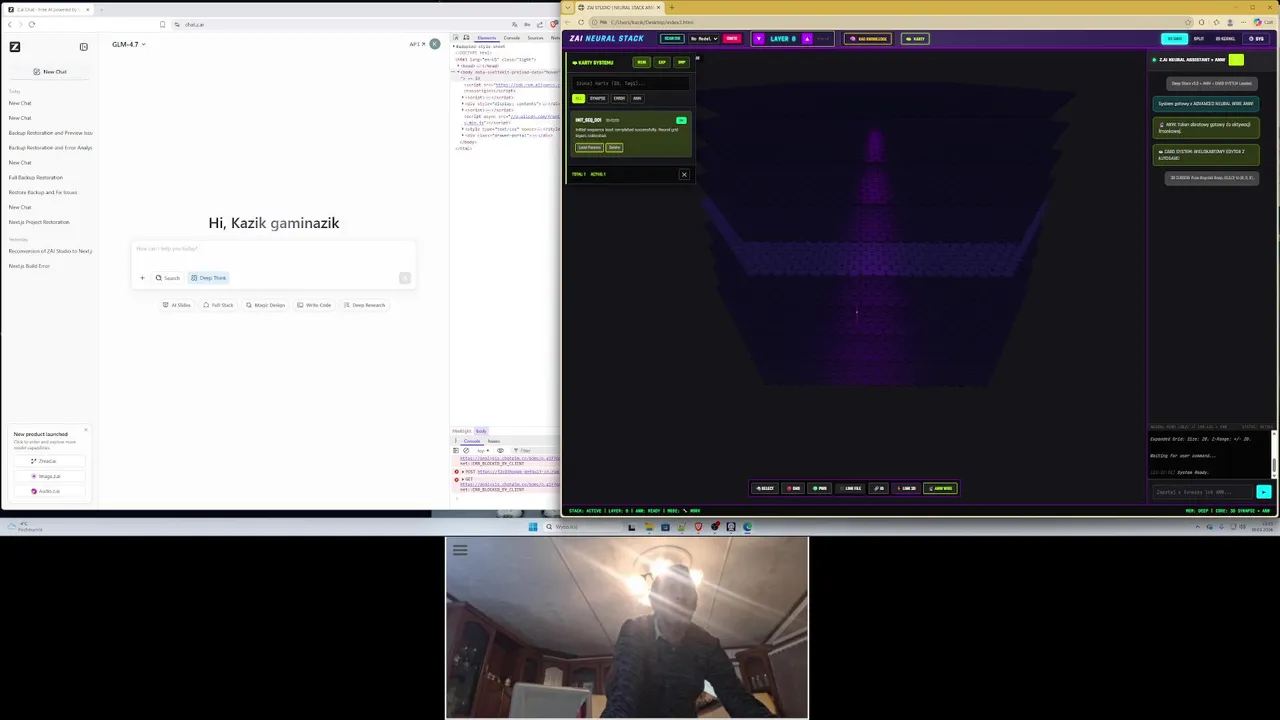Select the ERROR filter chip
This screenshot has width=1280, height=720.
tap(619, 98)
